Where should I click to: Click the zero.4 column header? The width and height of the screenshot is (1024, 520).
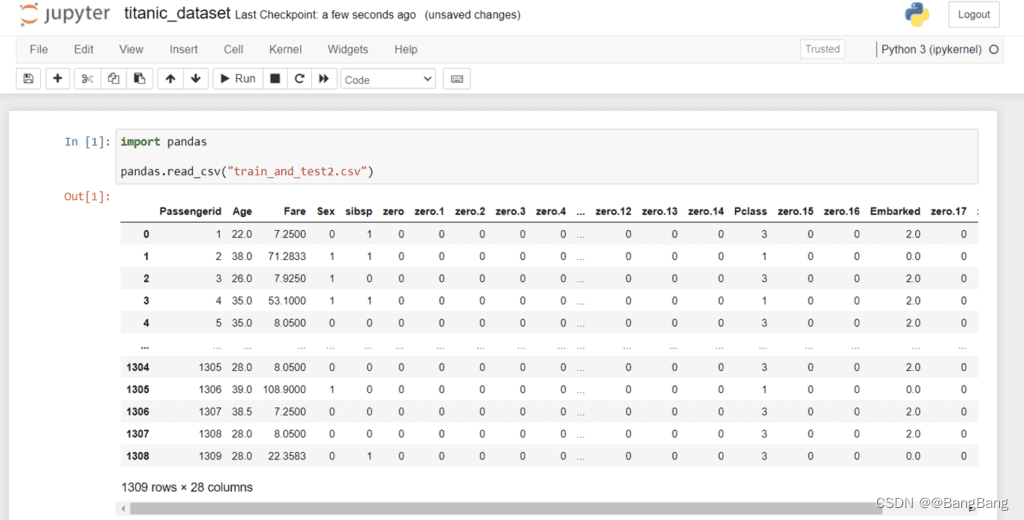pyautogui.click(x=551, y=212)
